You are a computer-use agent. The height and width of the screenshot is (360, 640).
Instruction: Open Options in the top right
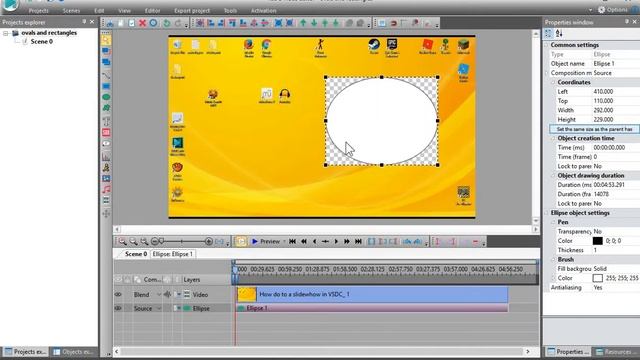pos(613,10)
